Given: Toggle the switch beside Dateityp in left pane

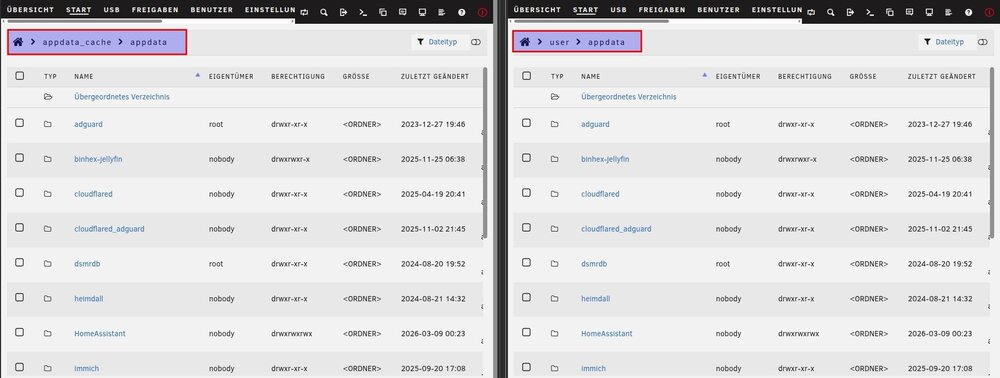Looking at the screenshot, I should coord(476,42).
